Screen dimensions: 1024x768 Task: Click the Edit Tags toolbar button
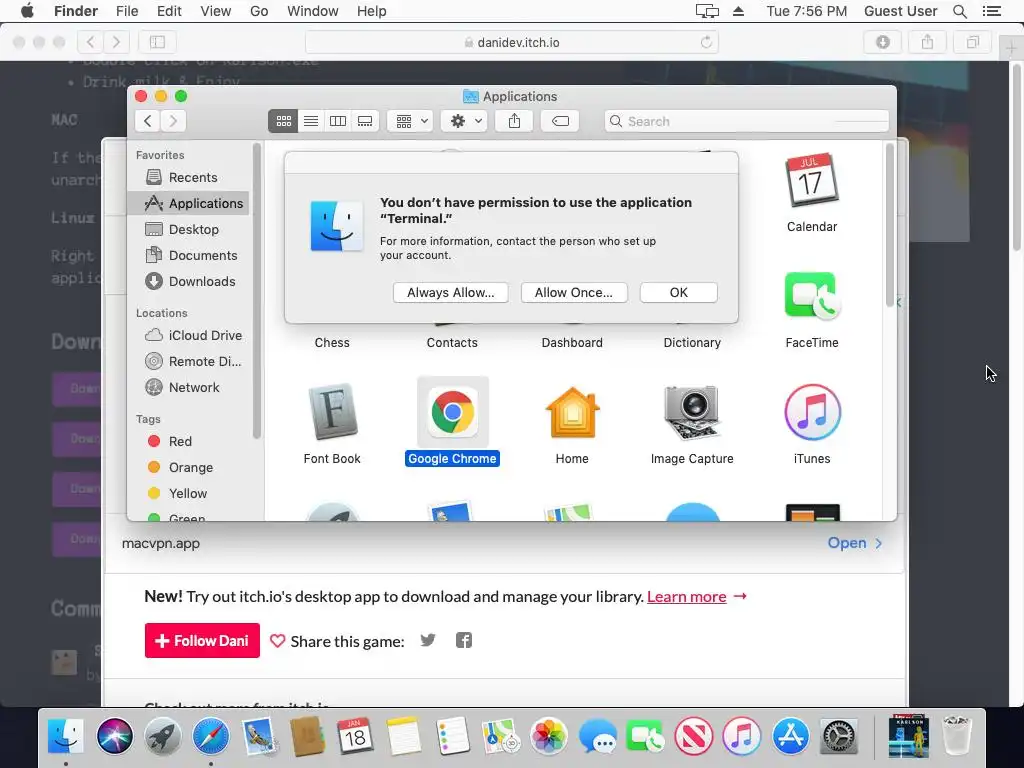[560, 121]
